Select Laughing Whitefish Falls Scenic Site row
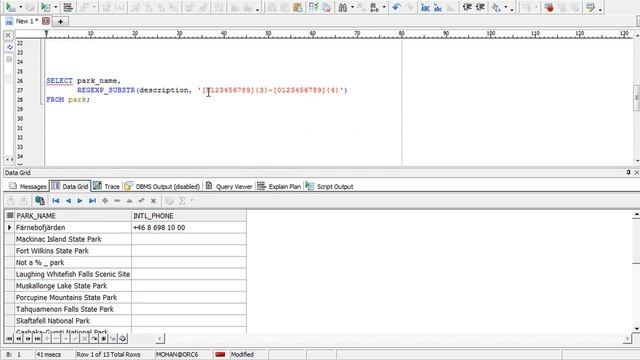 73,274
